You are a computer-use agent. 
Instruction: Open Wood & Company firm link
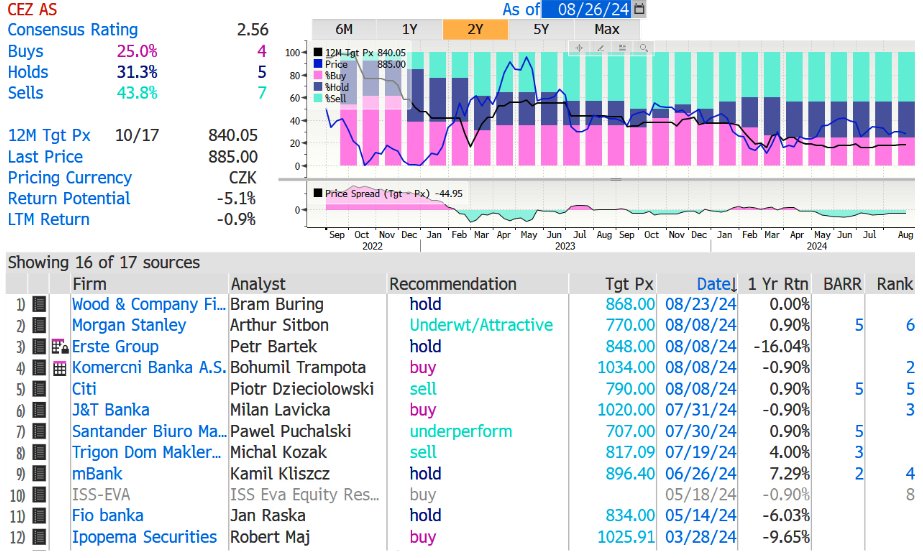click(x=148, y=304)
